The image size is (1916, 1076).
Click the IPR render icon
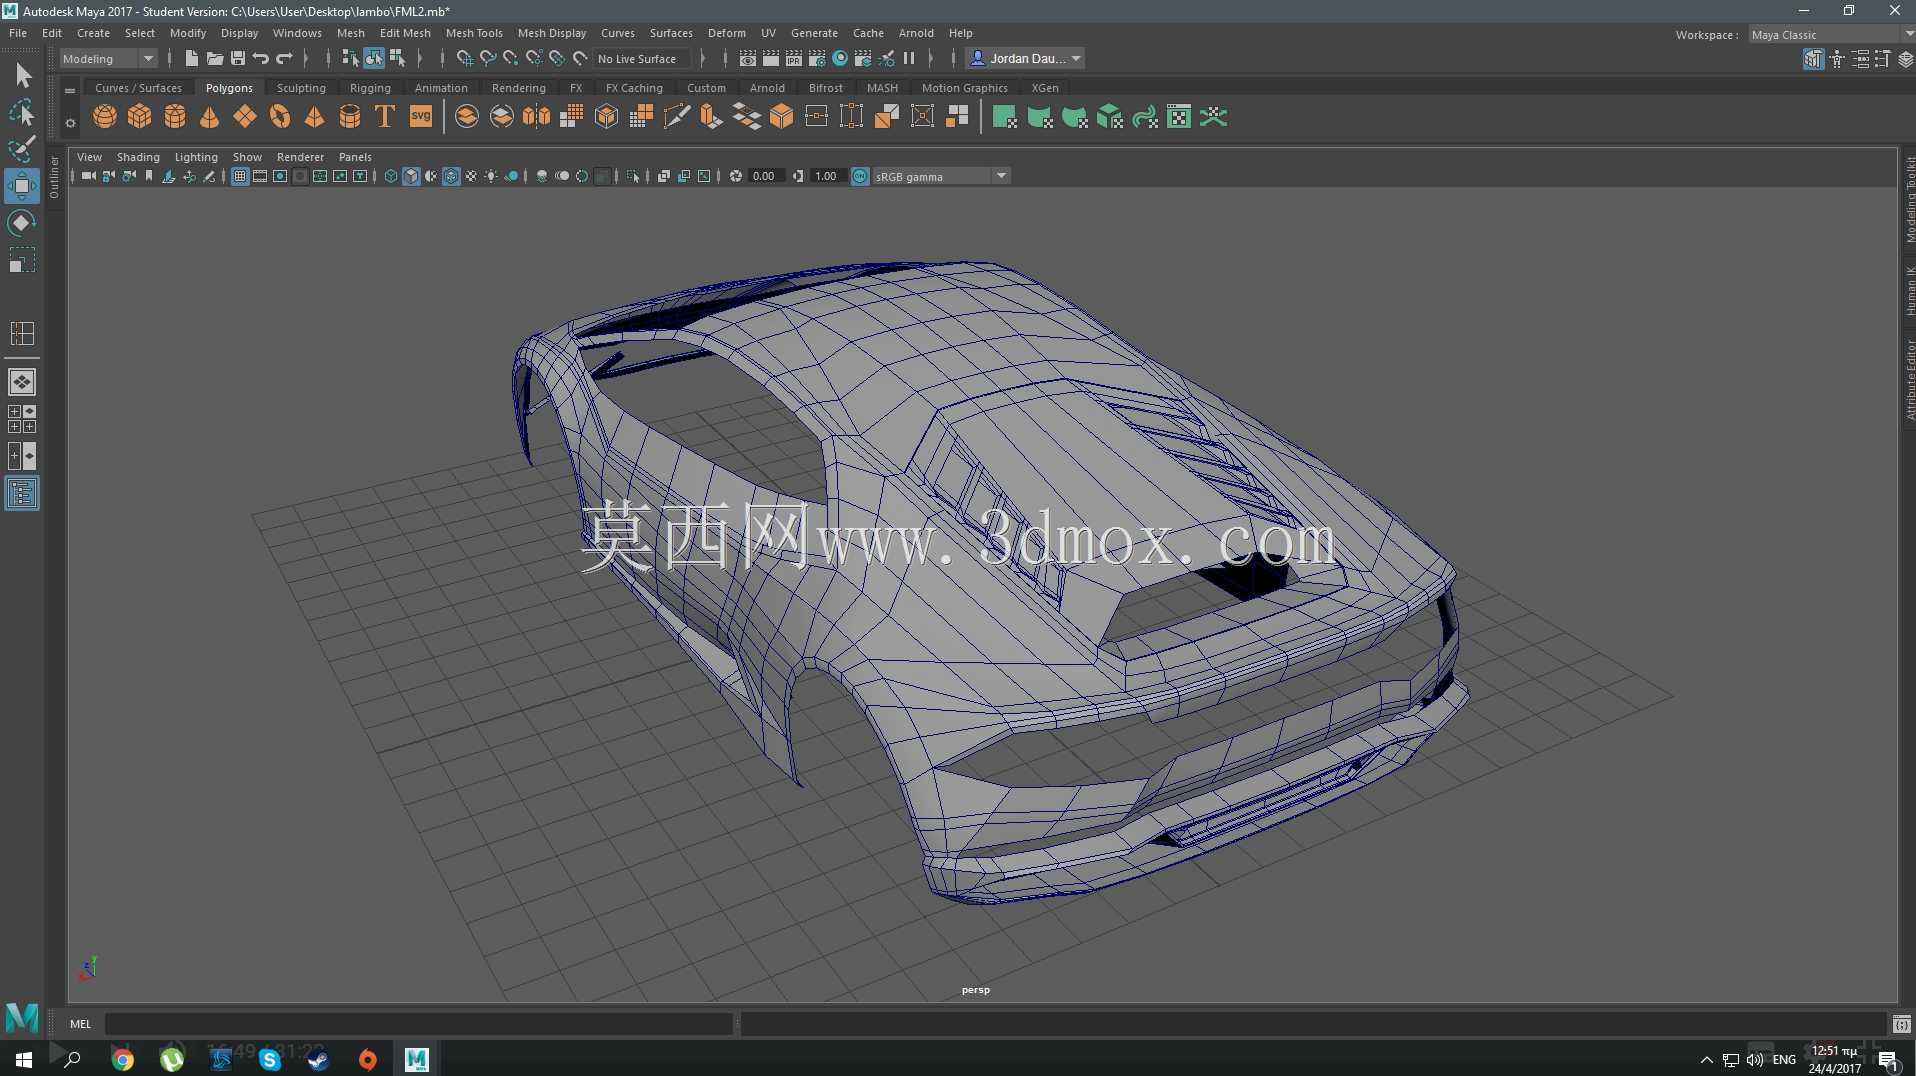(794, 58)
